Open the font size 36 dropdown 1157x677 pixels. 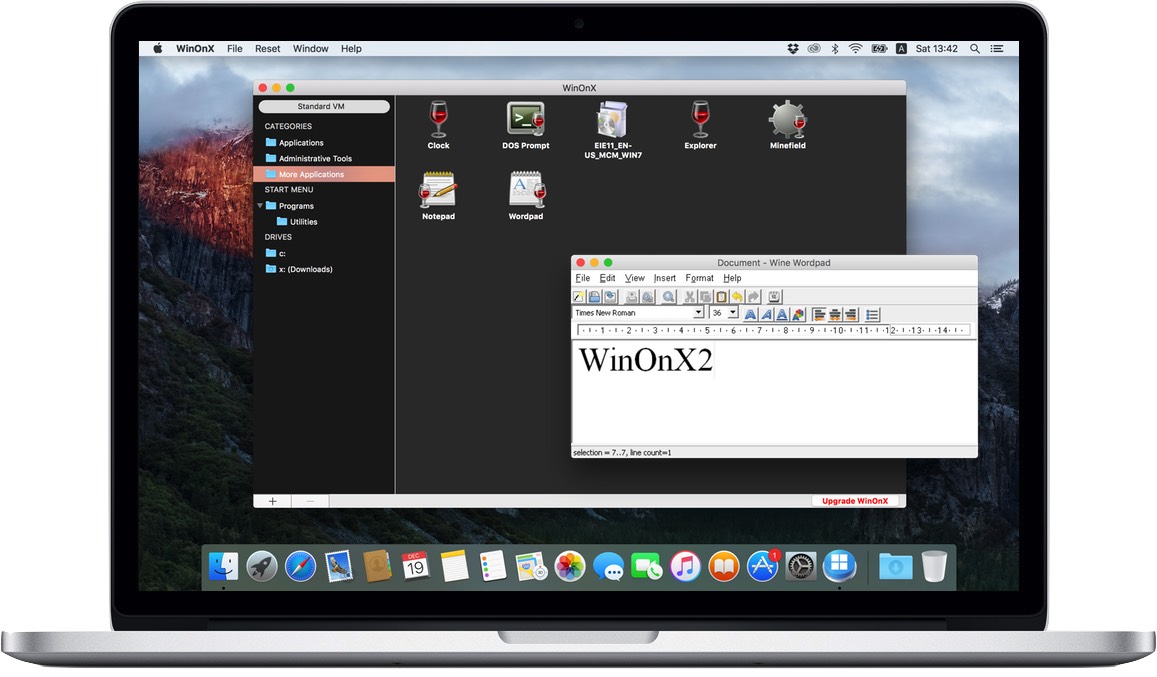click(x=733, y=312)
